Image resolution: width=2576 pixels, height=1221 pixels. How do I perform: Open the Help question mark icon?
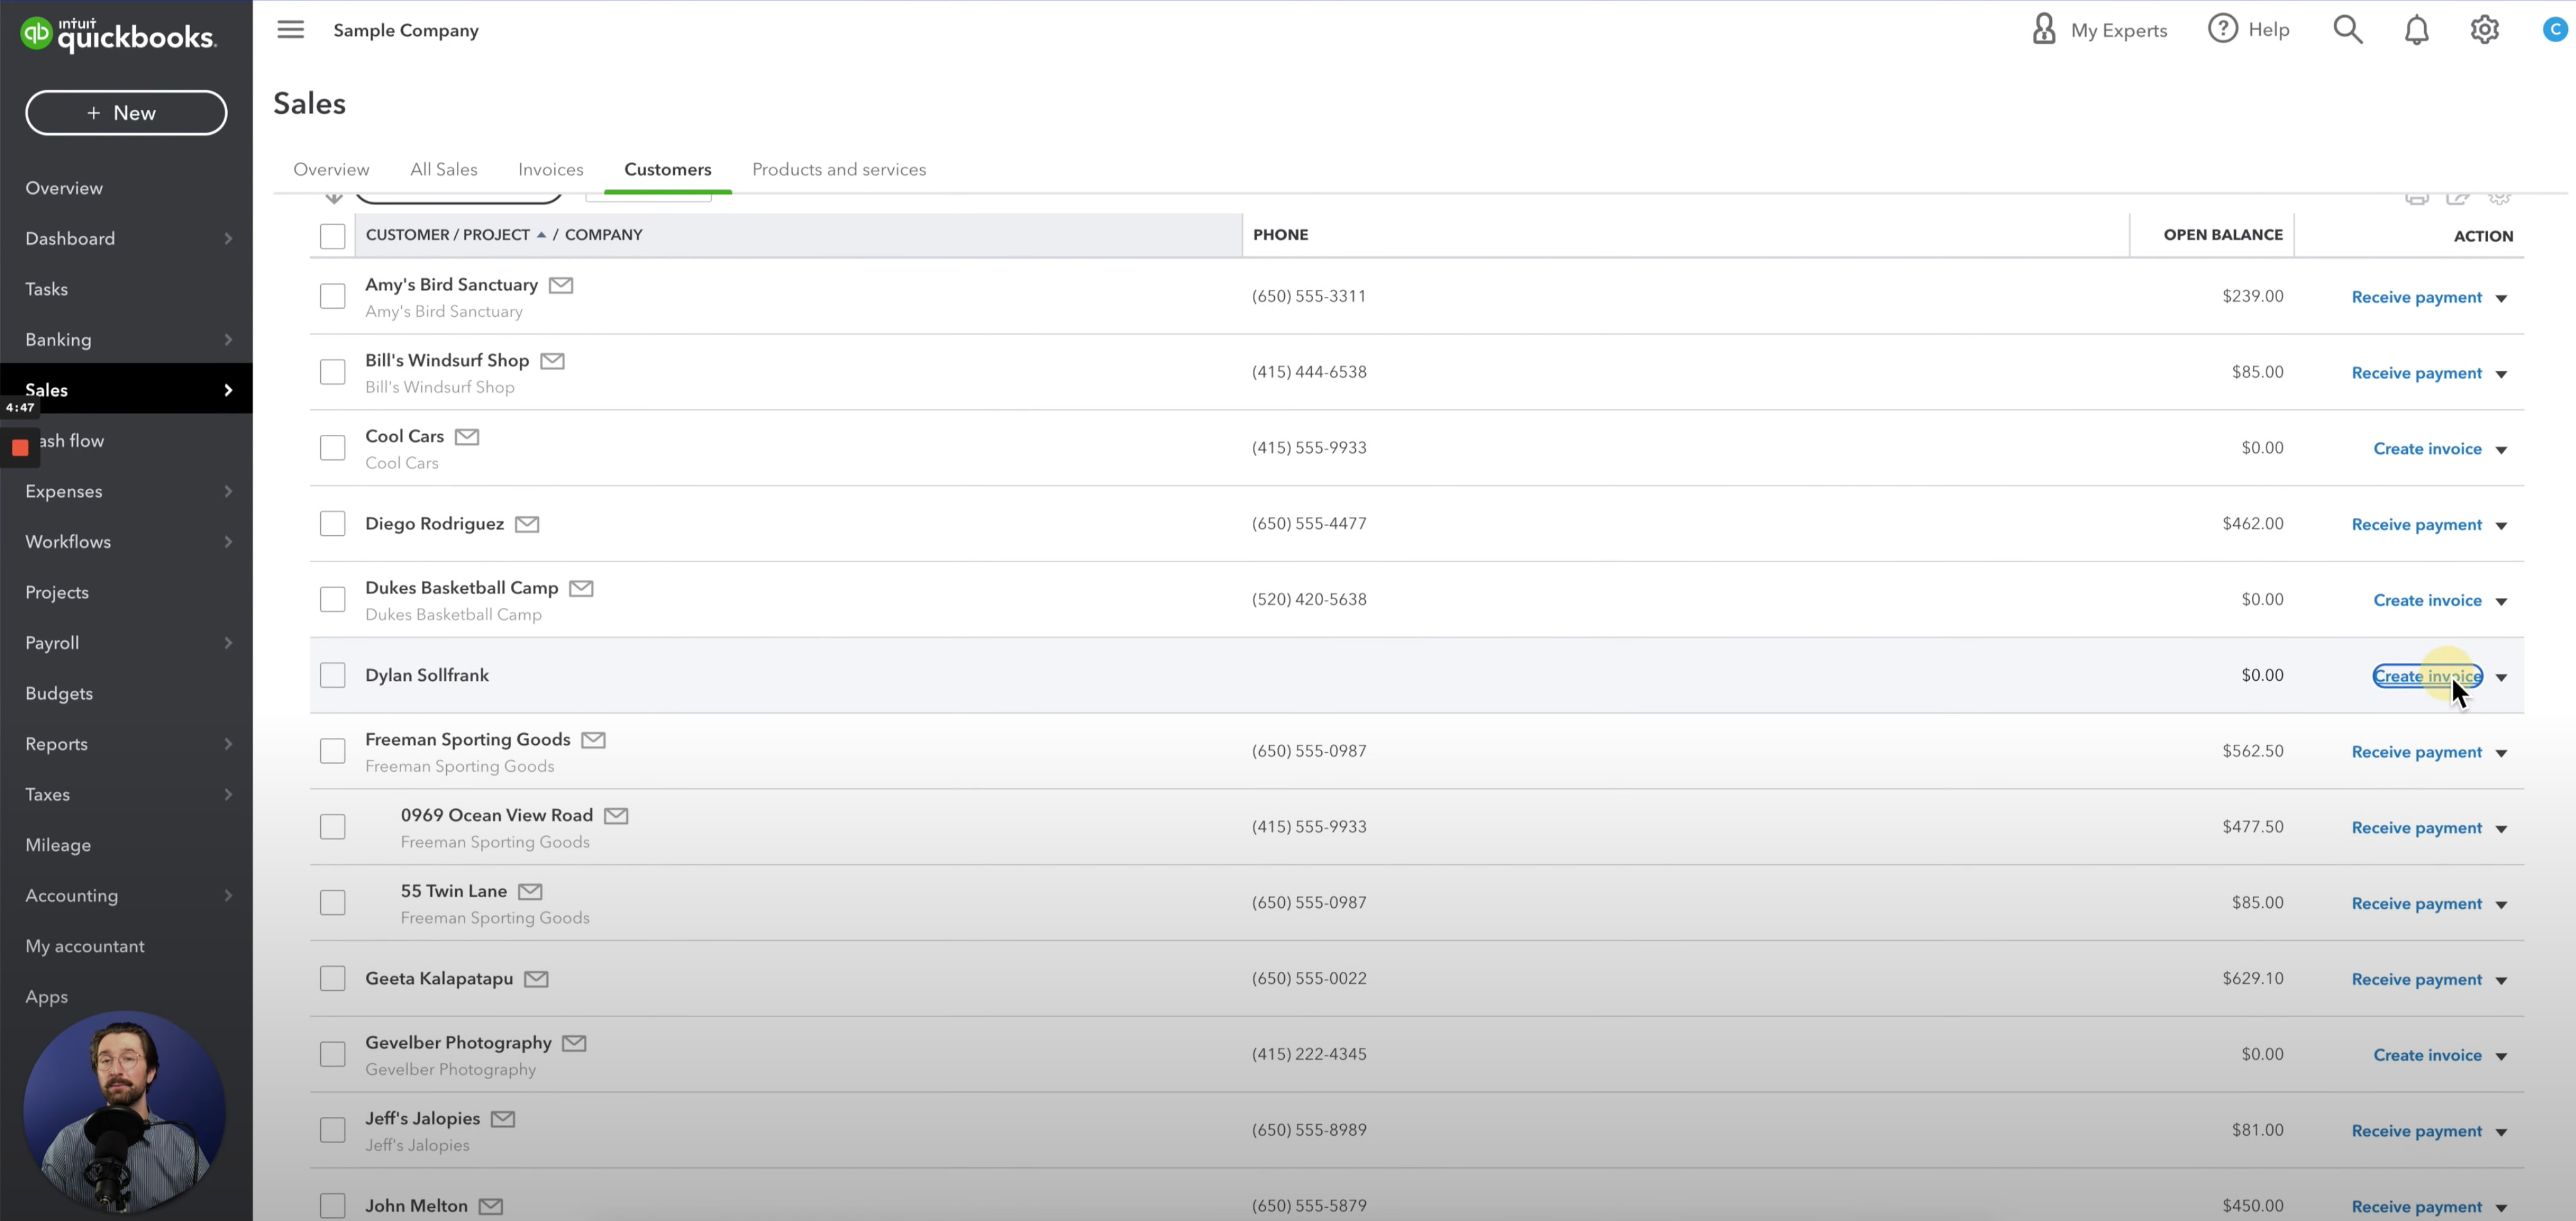[2222, 29]
